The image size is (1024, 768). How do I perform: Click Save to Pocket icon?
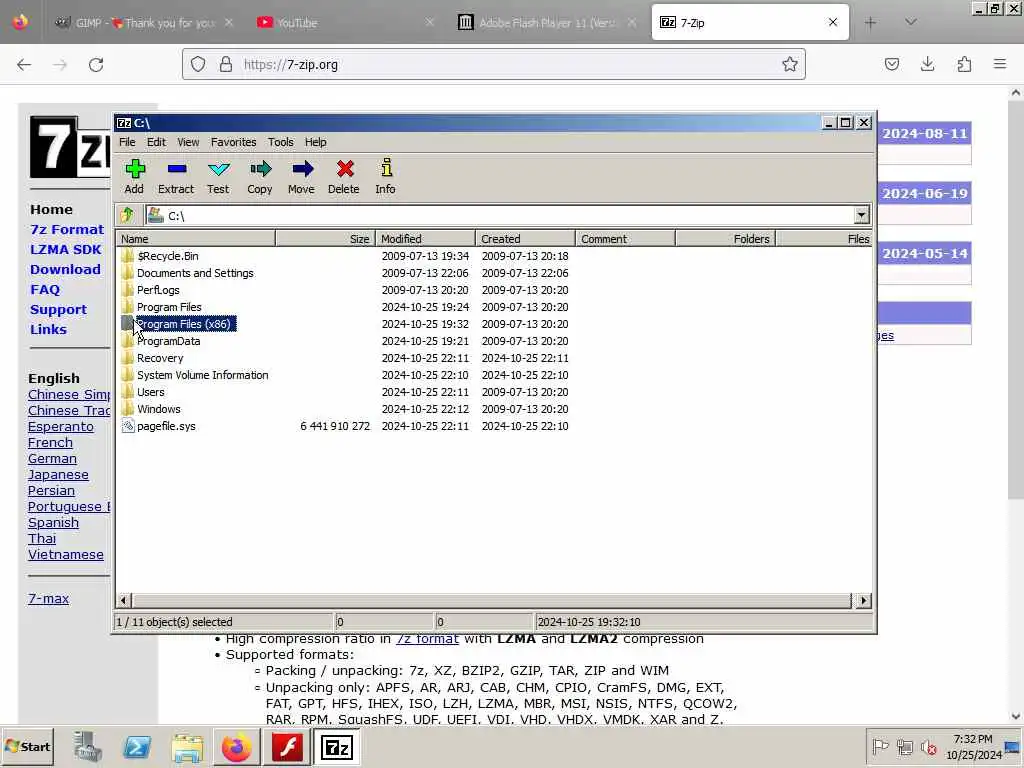coord(891,64)
